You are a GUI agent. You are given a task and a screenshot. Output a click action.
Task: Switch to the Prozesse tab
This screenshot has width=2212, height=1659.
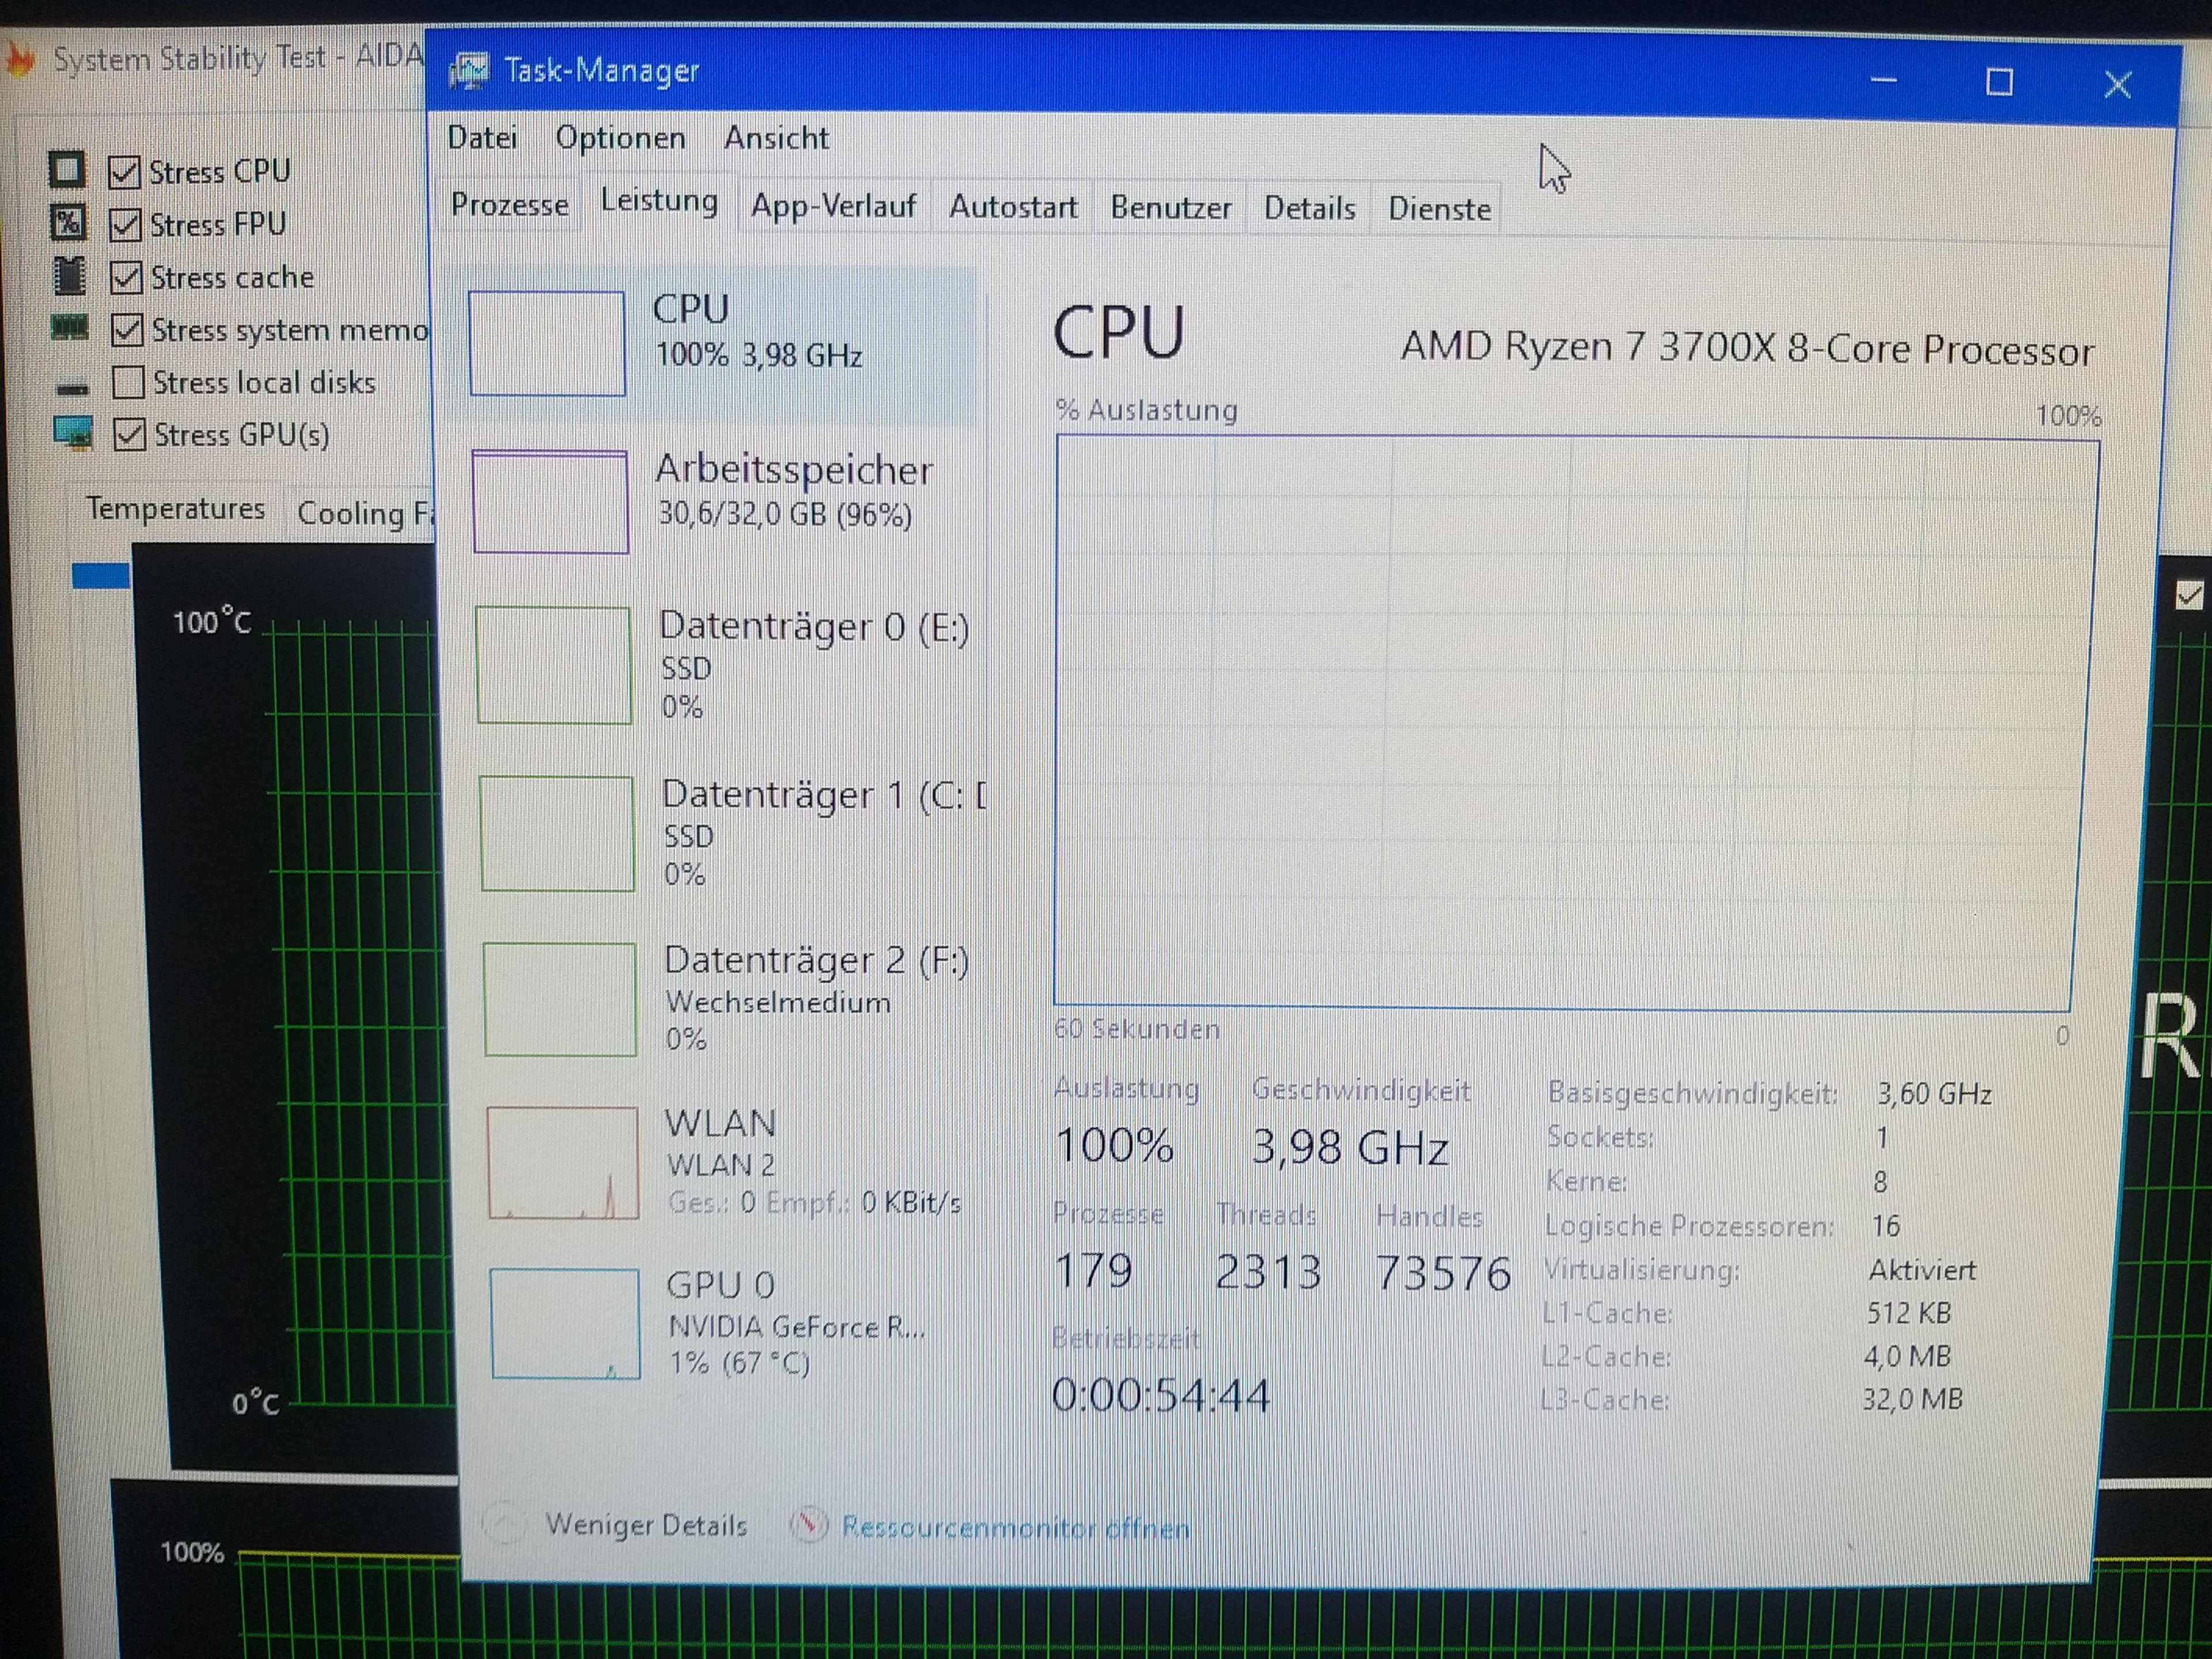click(509, 205)
